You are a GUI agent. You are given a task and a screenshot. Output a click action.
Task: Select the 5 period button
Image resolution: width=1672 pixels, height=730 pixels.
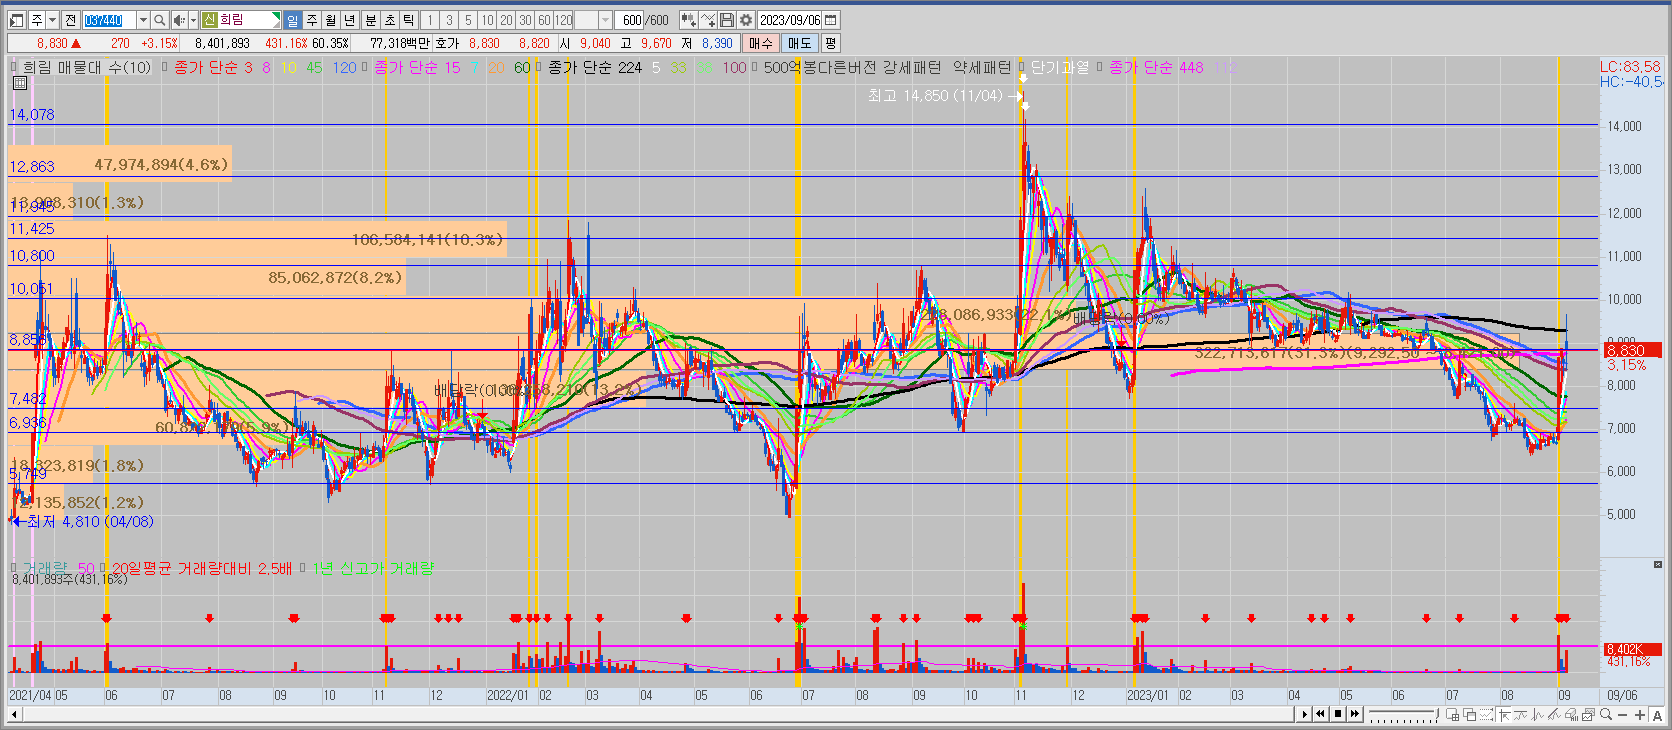[468, 20]
